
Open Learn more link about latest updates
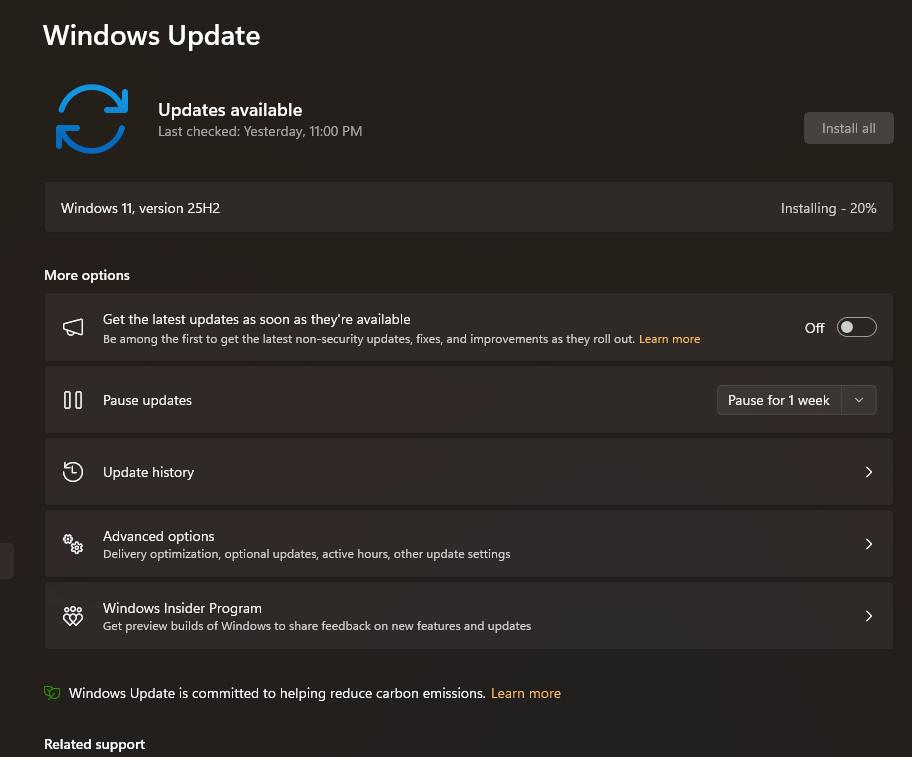[669, 339]
